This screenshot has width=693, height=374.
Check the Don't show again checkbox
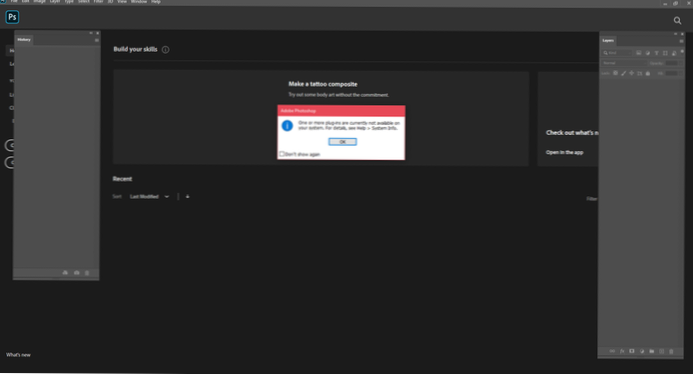pyautogui.click(x=282, y=154)
